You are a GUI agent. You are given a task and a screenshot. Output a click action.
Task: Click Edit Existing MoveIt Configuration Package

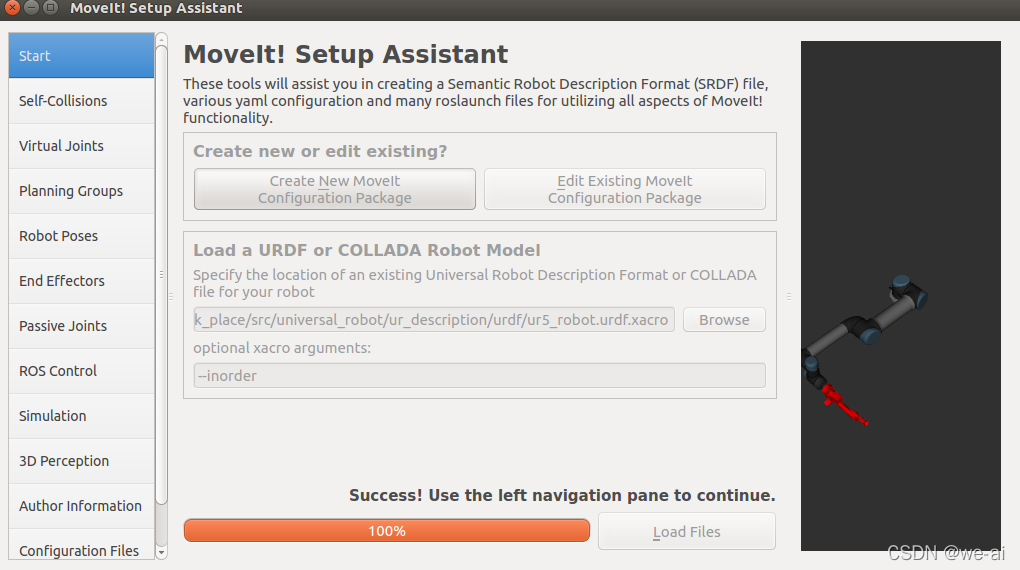click(x=625, y=189)
